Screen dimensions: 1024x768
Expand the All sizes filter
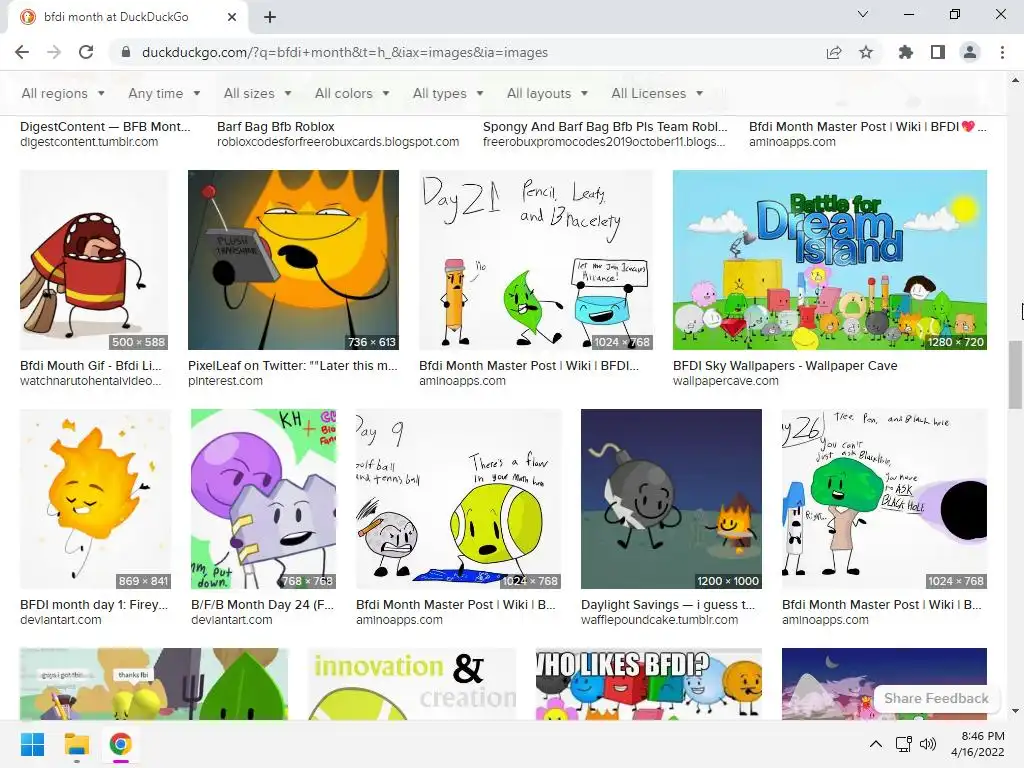257,93
